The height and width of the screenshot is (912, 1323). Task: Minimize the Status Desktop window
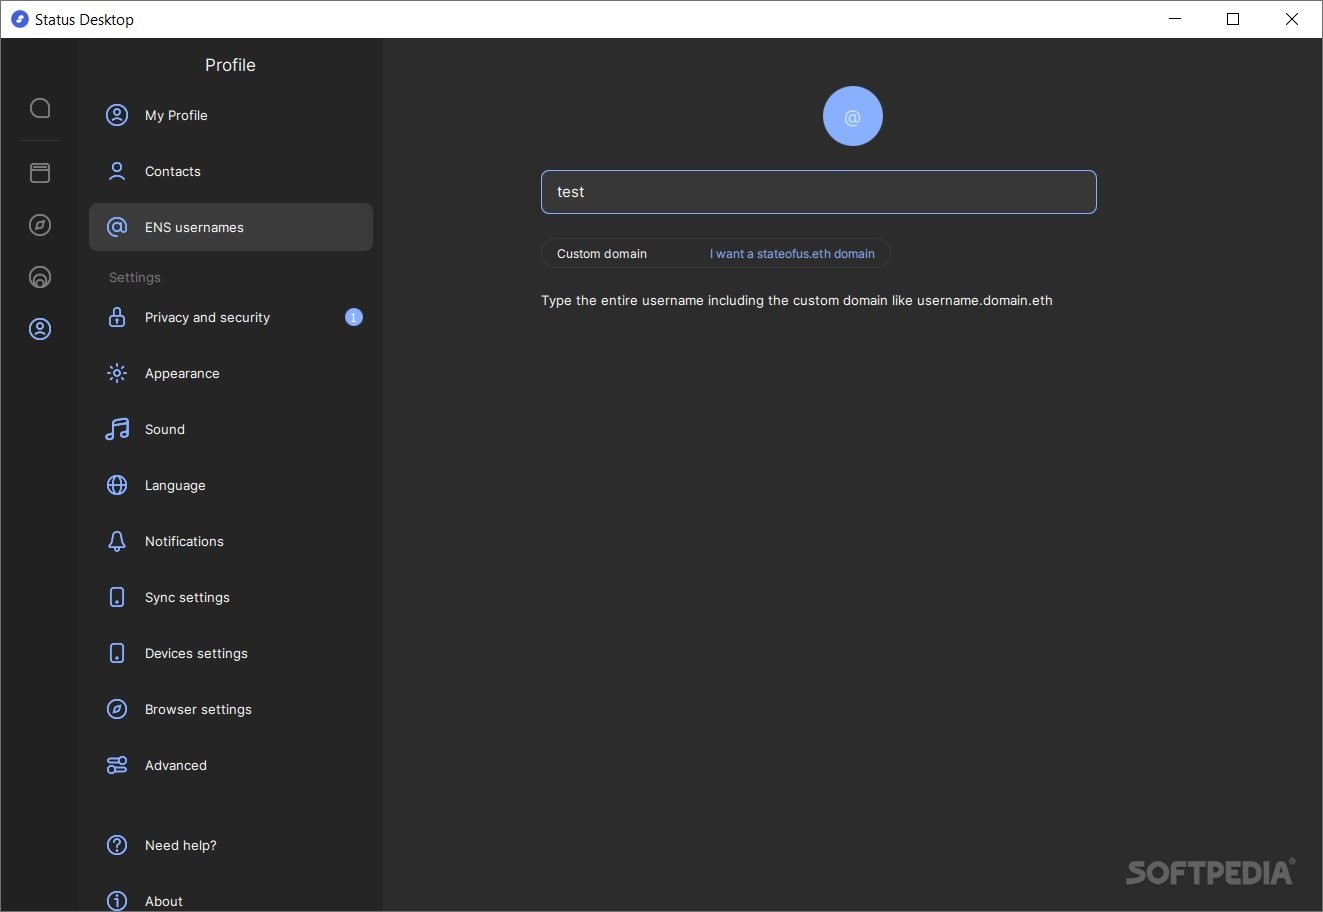click(x=1175, y=19)
